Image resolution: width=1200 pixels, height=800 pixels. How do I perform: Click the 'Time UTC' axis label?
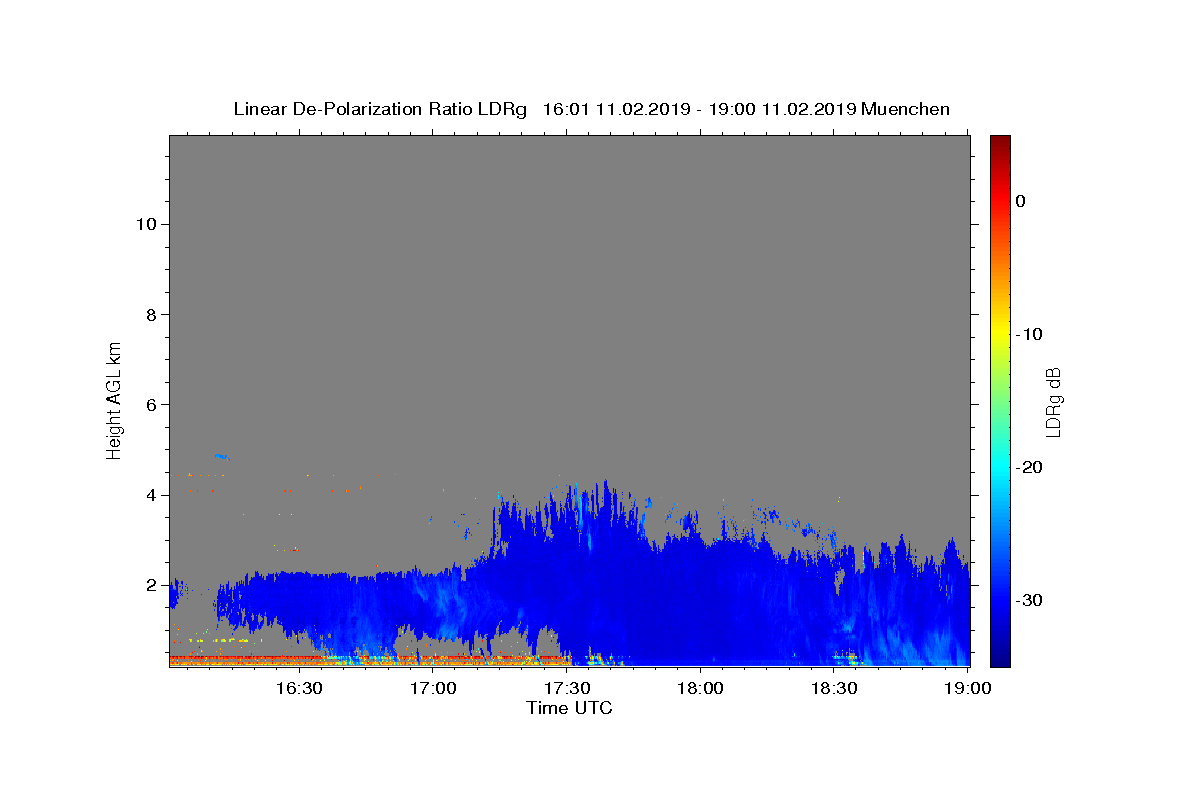[569, 709]
